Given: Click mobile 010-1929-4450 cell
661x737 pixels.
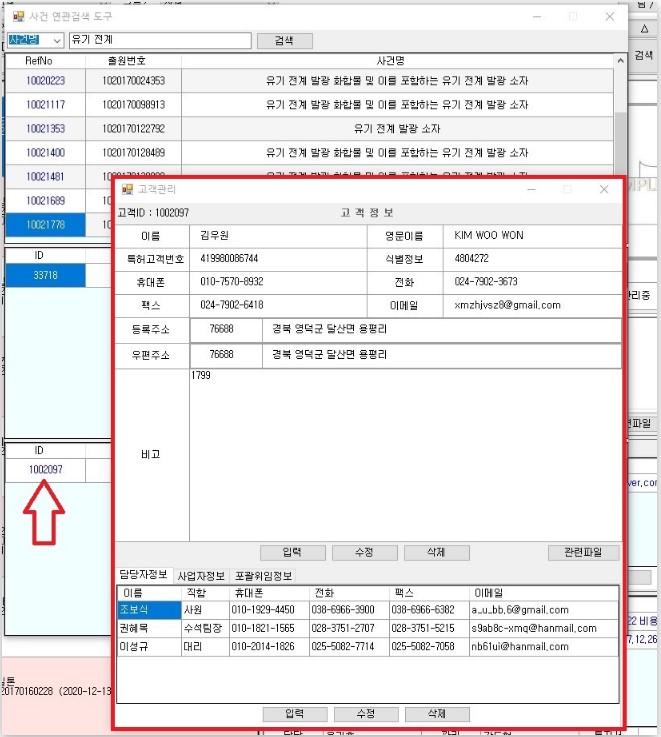Looking at the screenshot, I should click(269, 610).
